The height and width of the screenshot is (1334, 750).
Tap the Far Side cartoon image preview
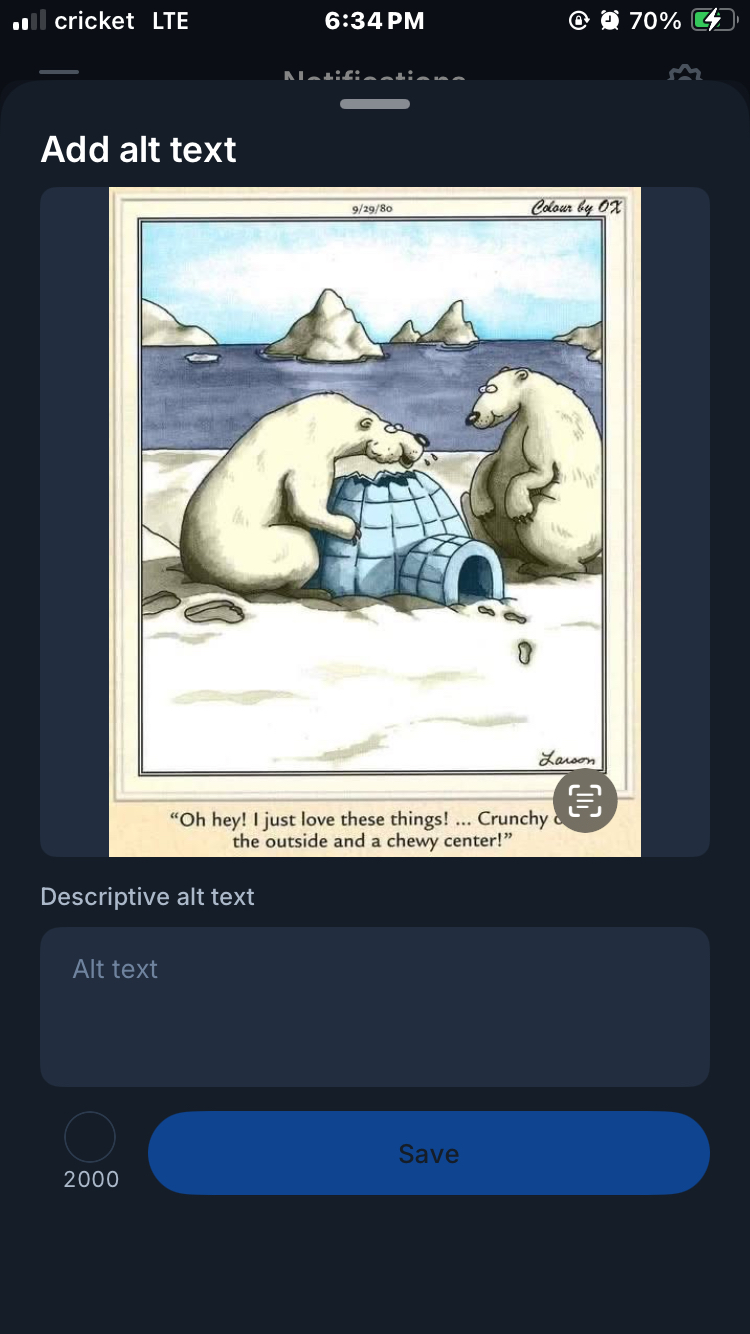tap(375, 522)
